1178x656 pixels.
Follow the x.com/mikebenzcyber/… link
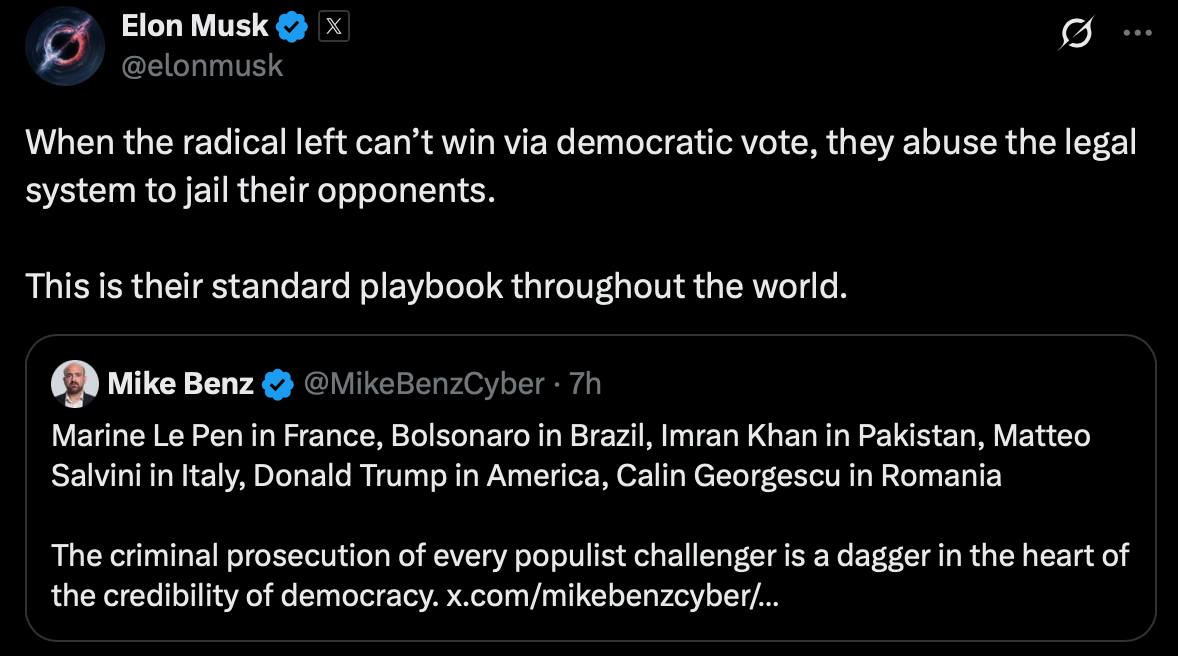click(615, 596)
